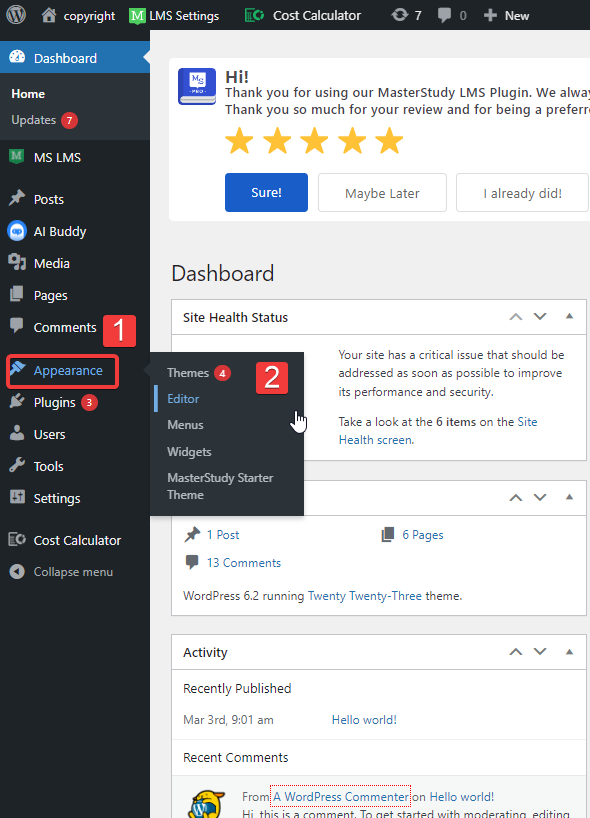
Task: Click the Dashboard gauge icon in sidebar
Action: [17, 57]
